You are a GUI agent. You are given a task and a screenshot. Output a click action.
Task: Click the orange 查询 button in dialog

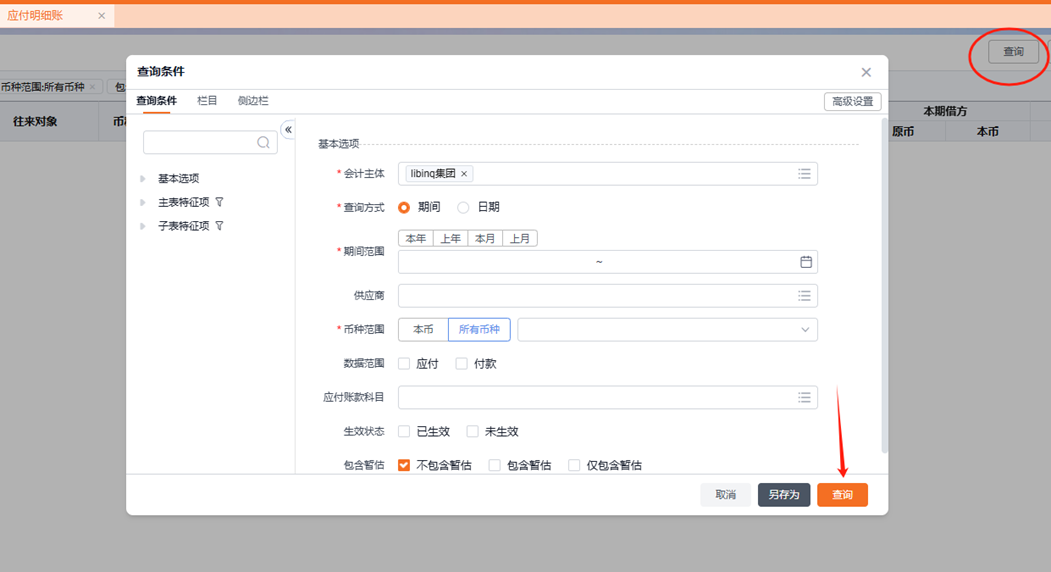[843, 495]
